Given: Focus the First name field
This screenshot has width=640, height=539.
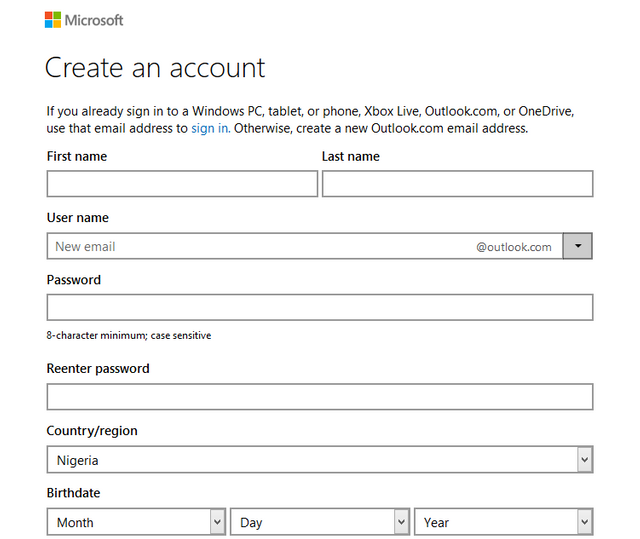Looking at the screenshot, I should coord(182,184).
